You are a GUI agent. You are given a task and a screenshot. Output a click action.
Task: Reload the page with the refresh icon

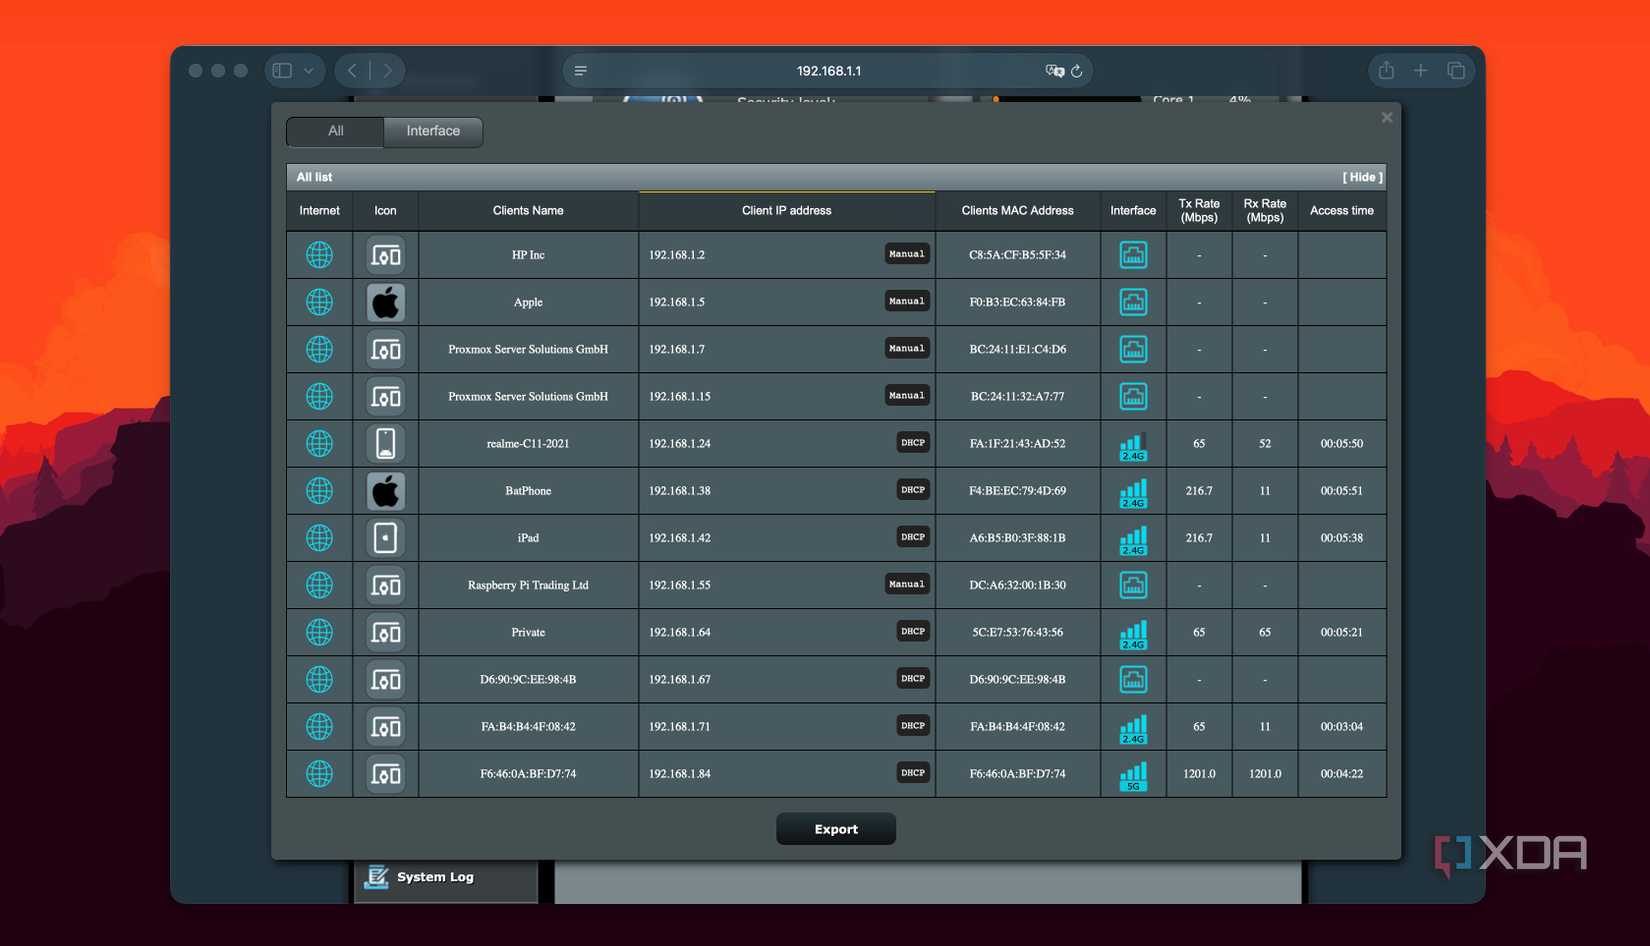[1077, 71]
